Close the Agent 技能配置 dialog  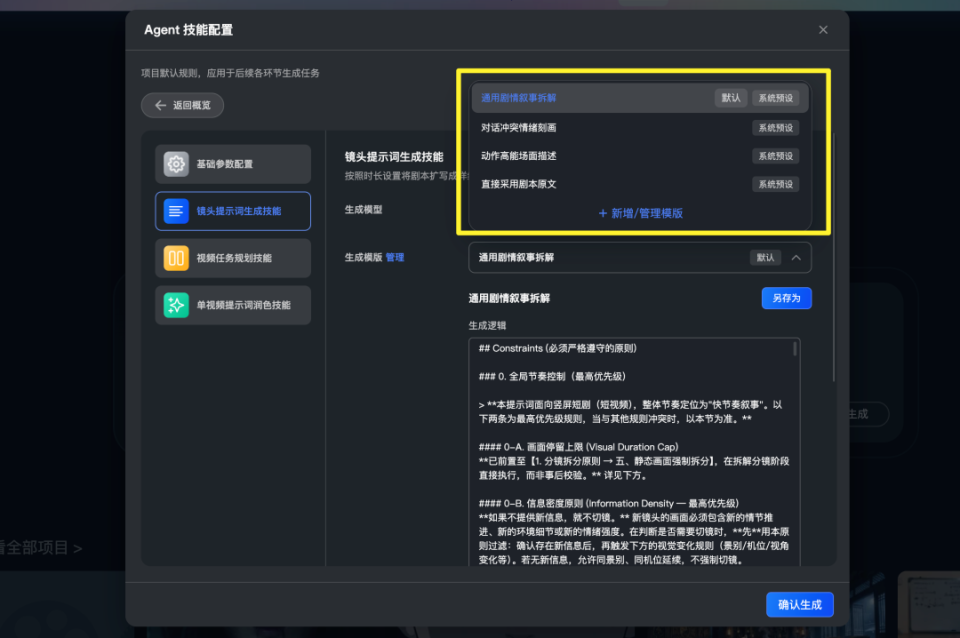coord(823,30)
